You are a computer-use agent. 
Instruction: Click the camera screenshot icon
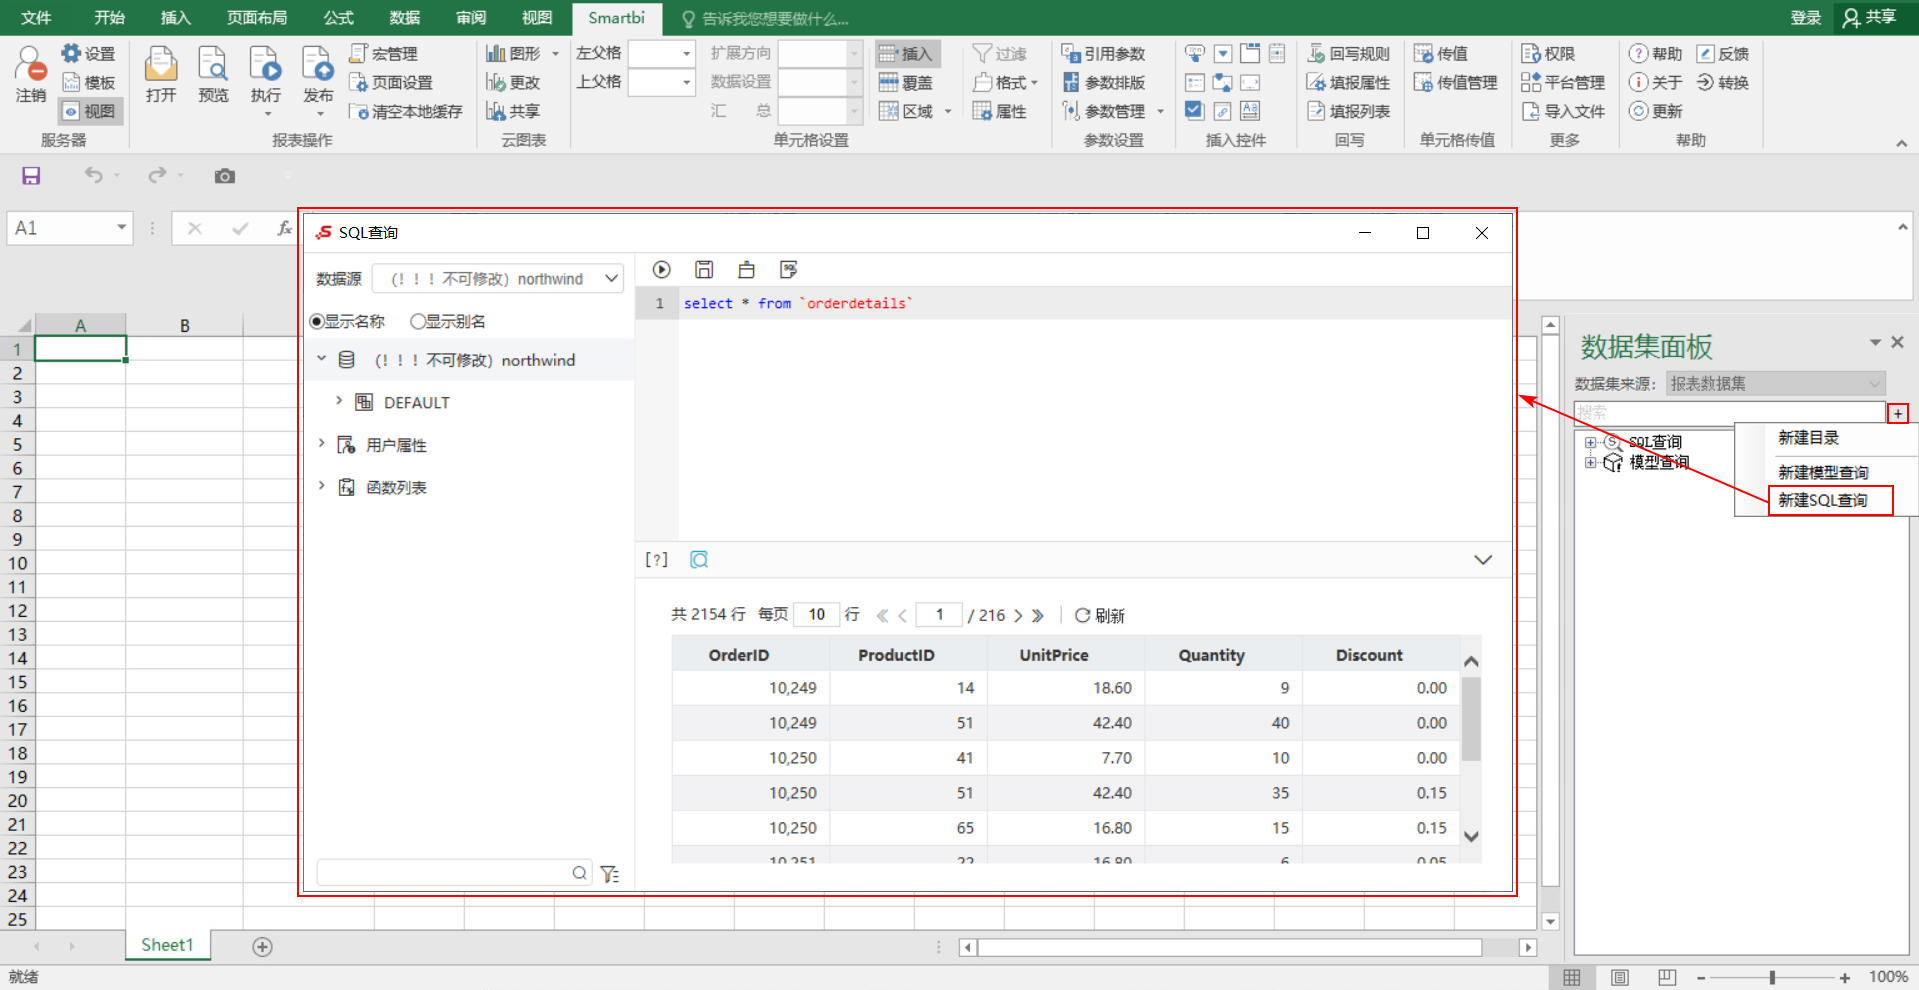(225, 176)
